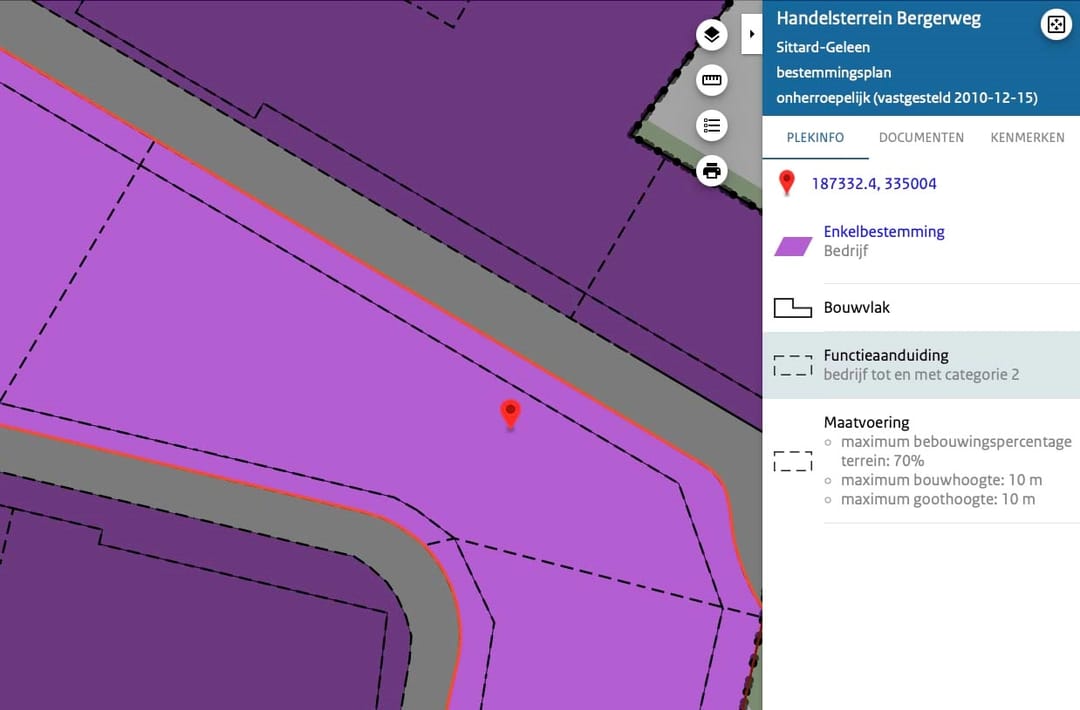Viewport: 1080px width, 710px height.
Task: Click the print map button
Action: click(711, 171)
